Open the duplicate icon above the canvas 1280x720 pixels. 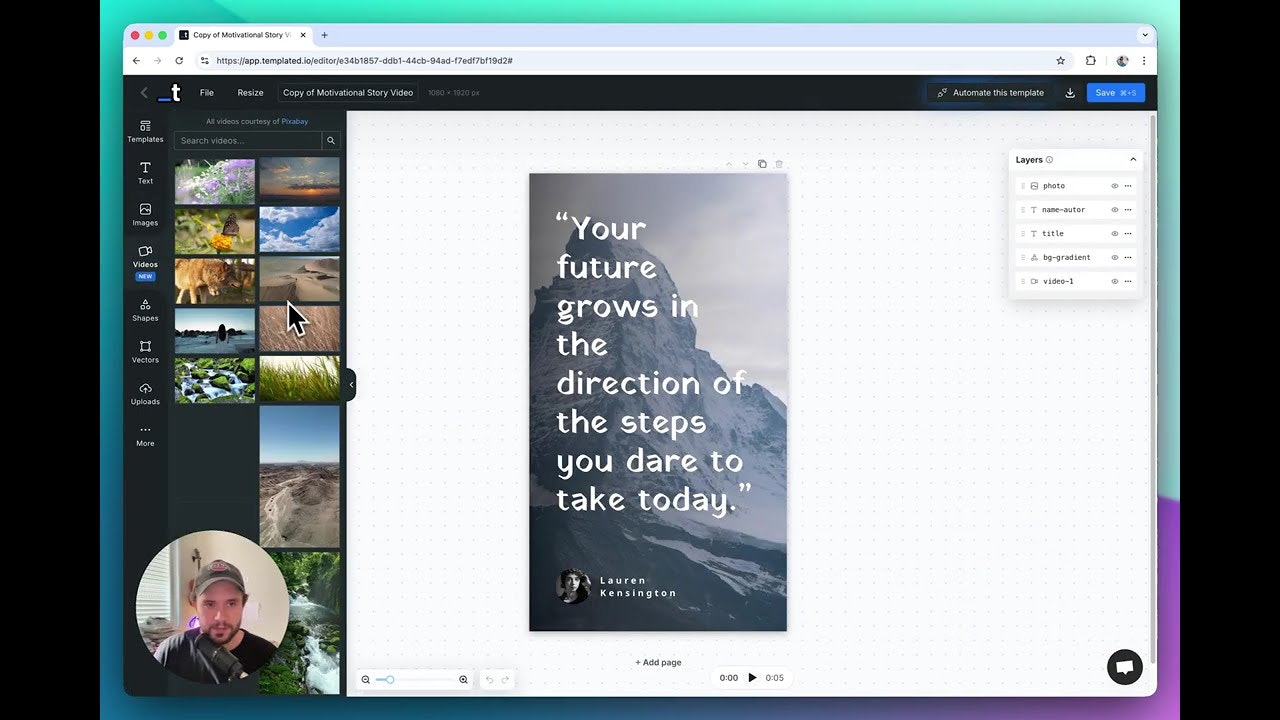pyautogui.click(x=762, y=163)
